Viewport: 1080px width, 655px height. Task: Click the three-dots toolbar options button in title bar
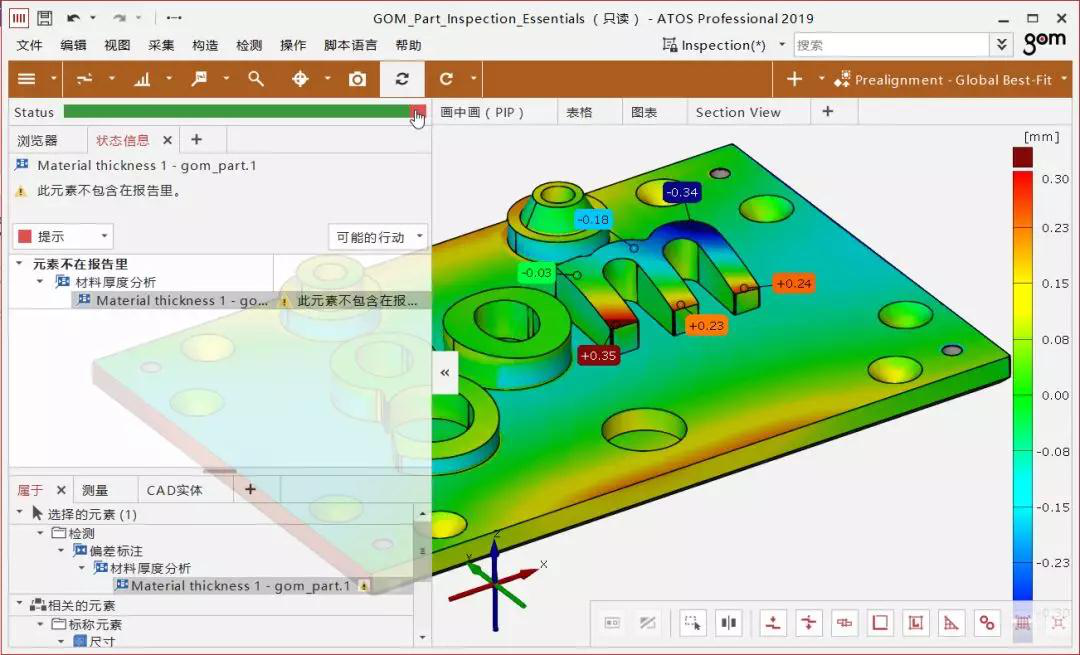tap(174, 18)
